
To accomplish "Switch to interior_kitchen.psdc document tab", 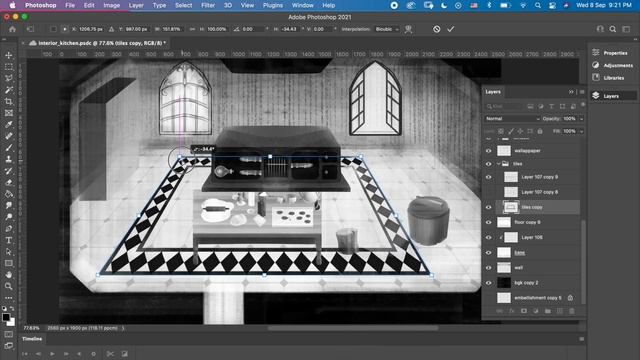I will (102, 43).
